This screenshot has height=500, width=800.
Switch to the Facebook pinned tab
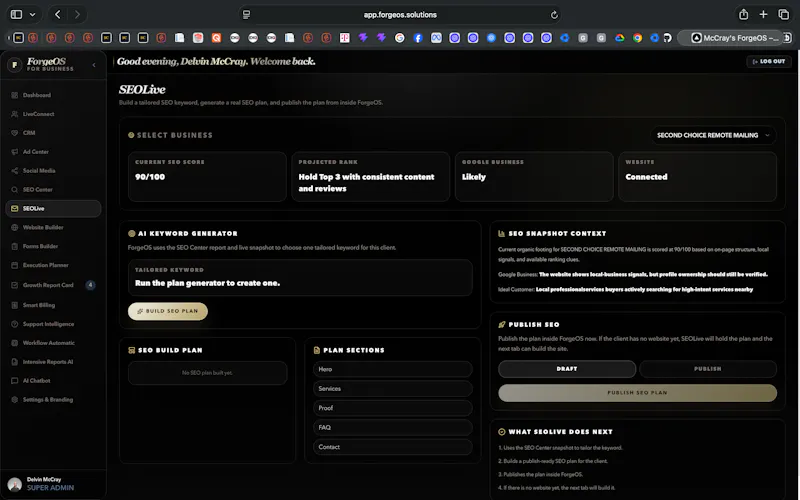click(x=418, y=38)
